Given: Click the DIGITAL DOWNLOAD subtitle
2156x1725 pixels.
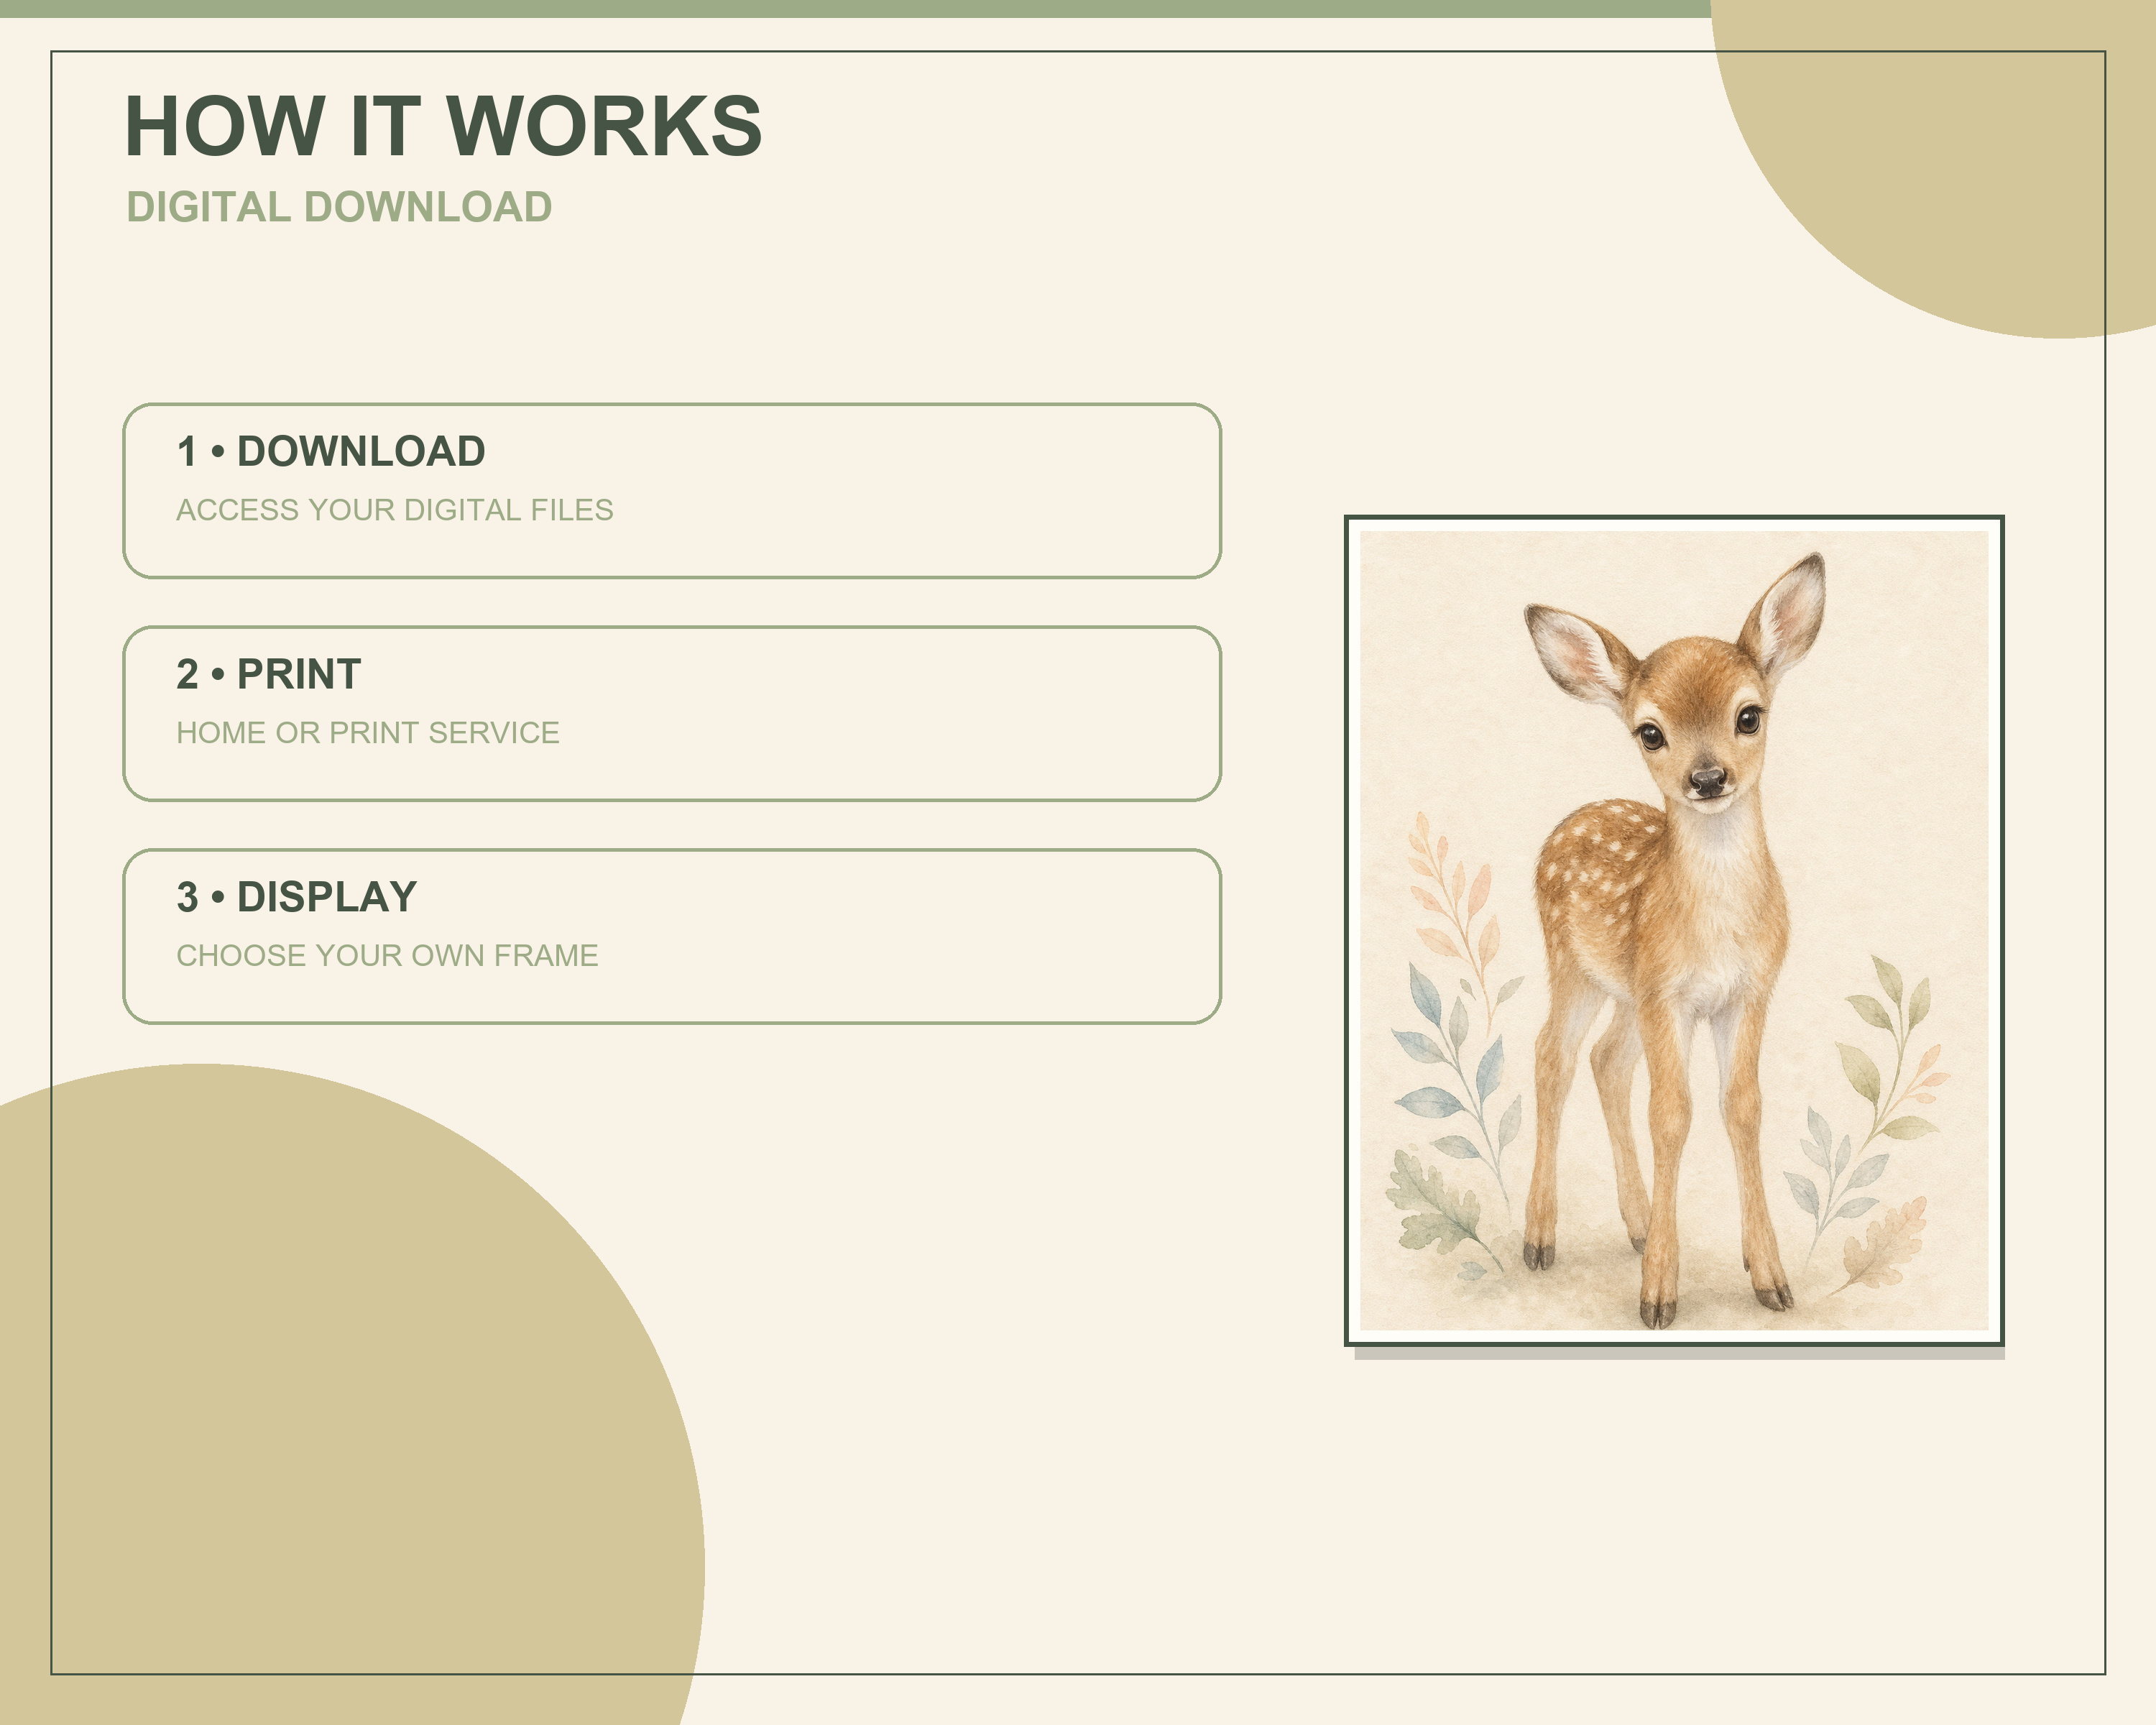Looking at the screenshot, I should pos(339,207).
